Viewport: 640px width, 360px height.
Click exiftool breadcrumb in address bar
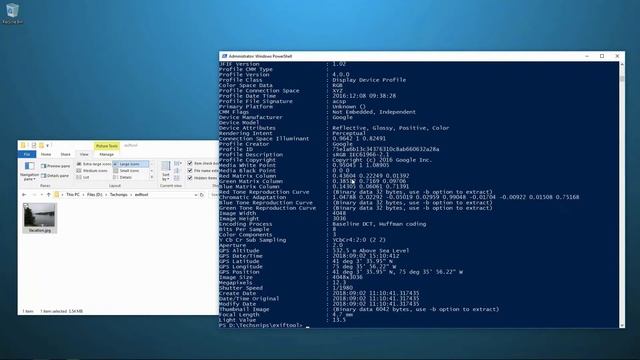point(141,195)
